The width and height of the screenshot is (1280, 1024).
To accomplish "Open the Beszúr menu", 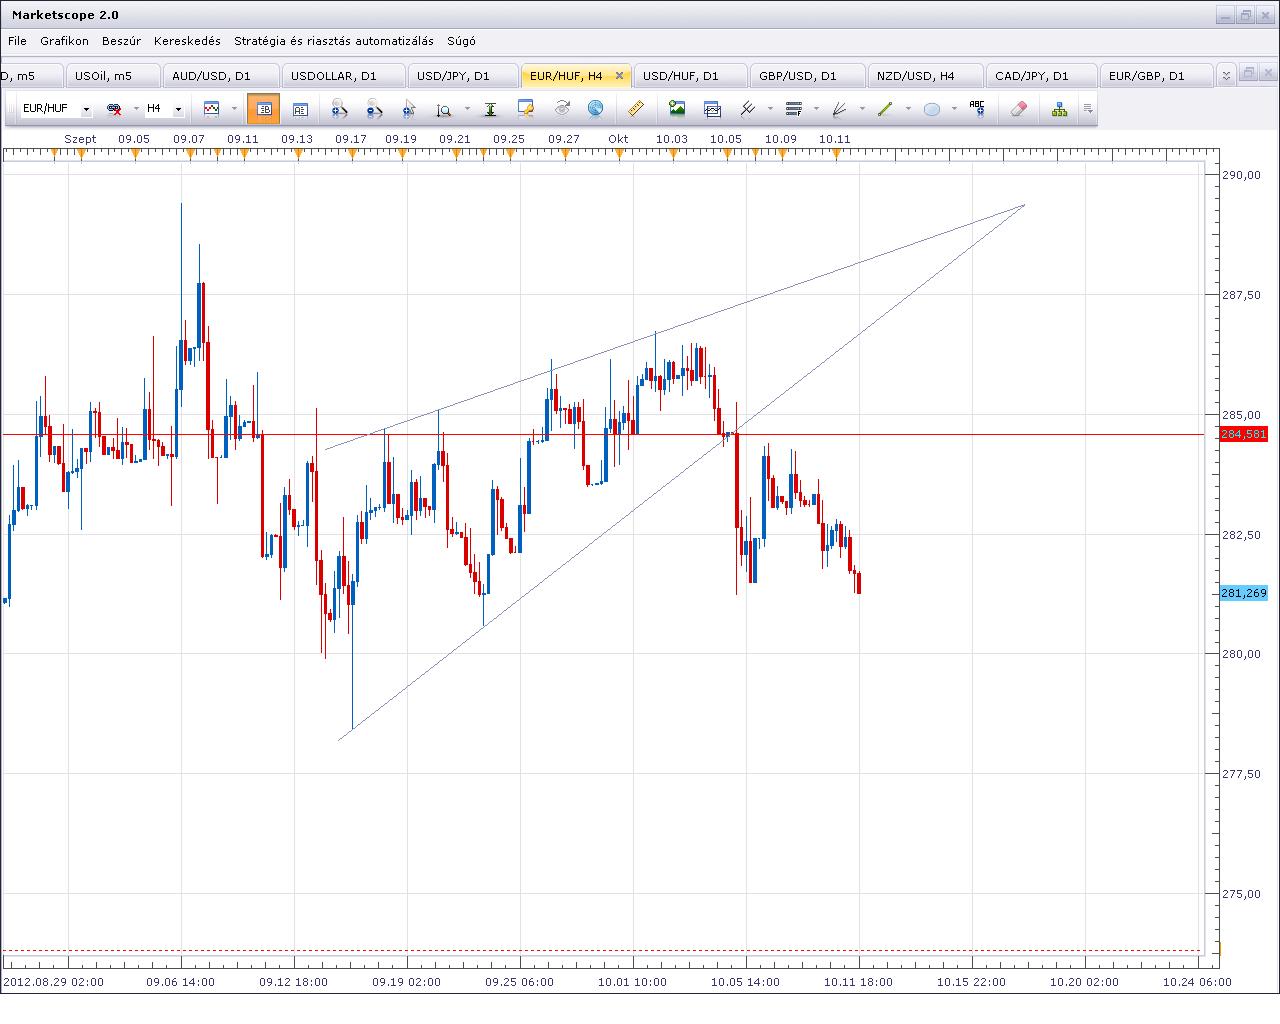I will click(x=121, y=41).
